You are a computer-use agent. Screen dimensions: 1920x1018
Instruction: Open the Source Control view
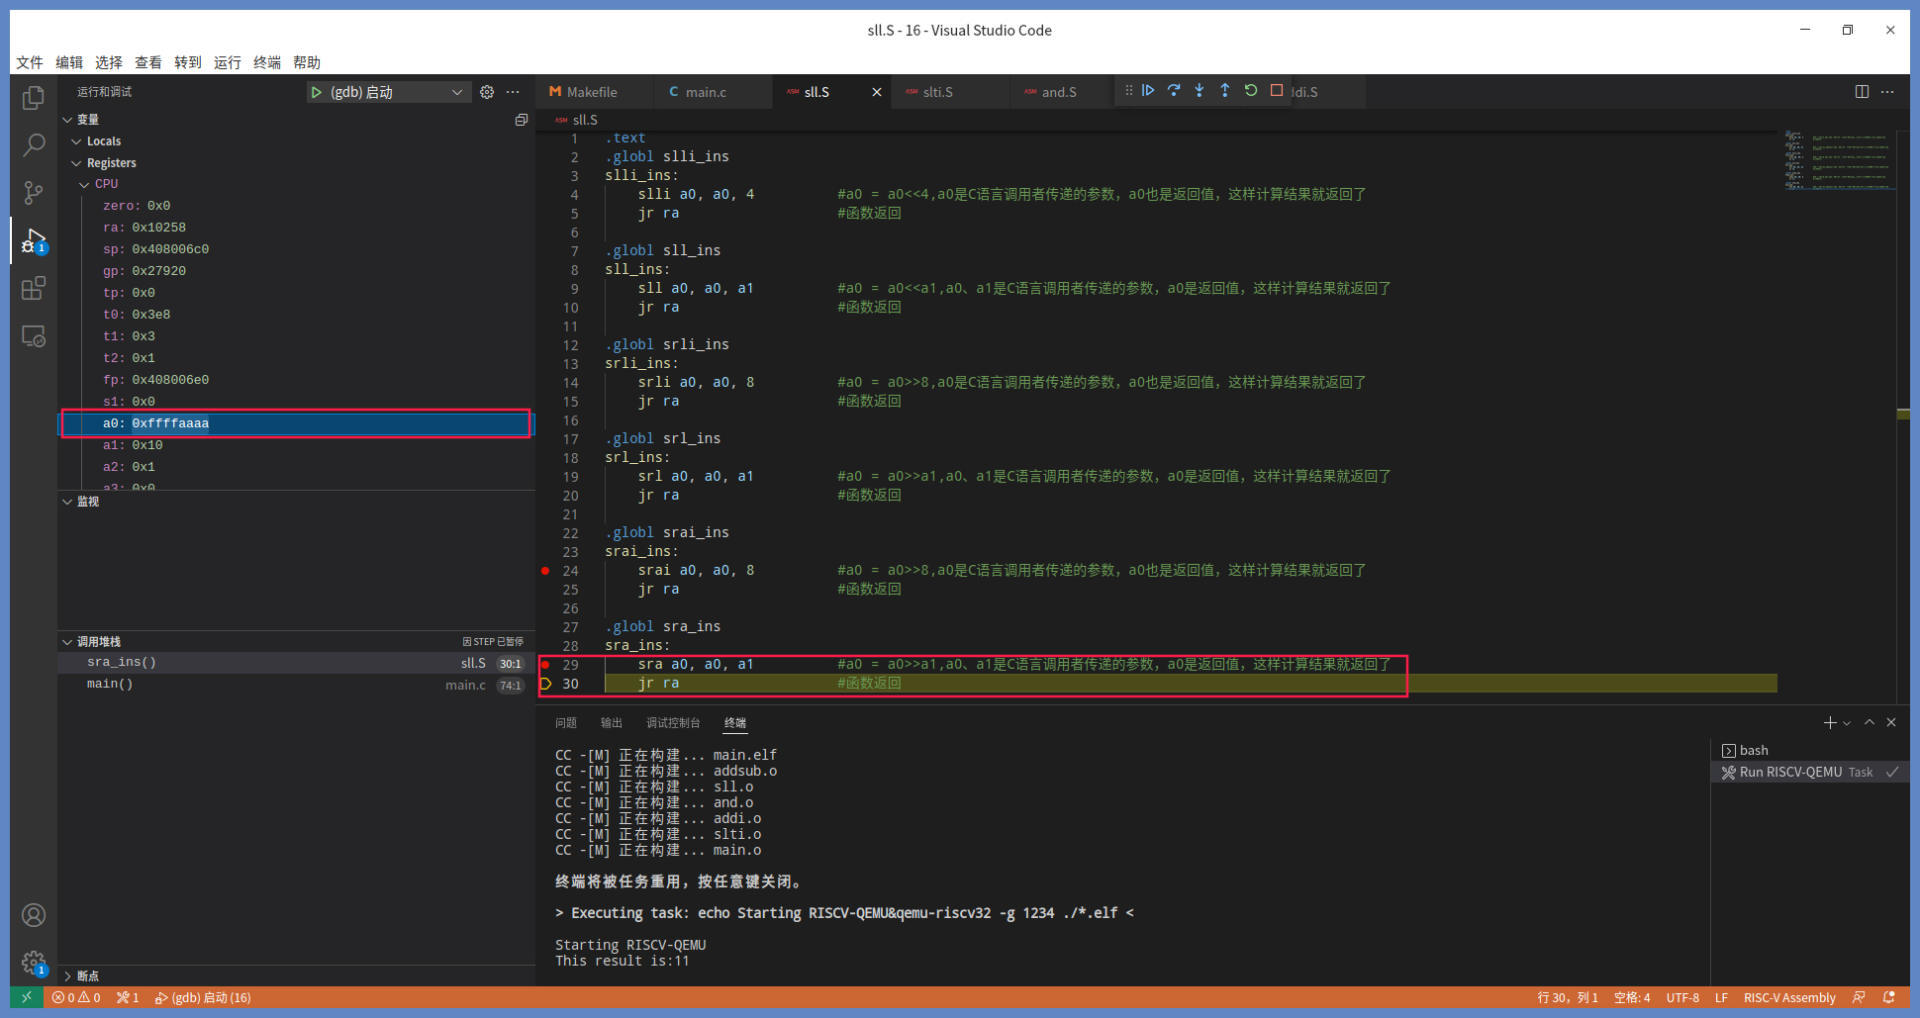click(33, 192)
